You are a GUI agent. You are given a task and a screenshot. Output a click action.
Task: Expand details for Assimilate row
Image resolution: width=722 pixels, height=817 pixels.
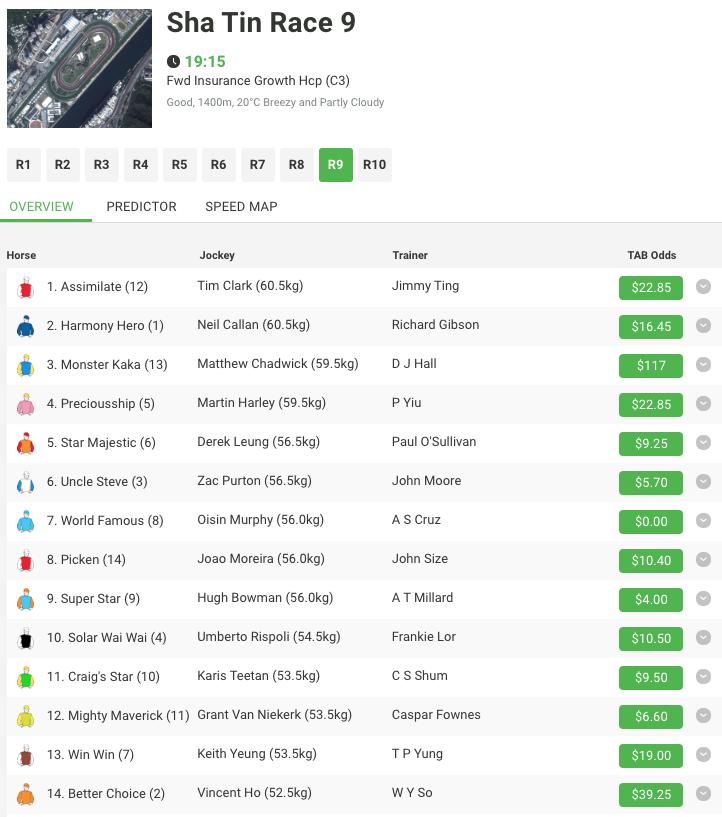pyautogui.click(x=703, y=287)
